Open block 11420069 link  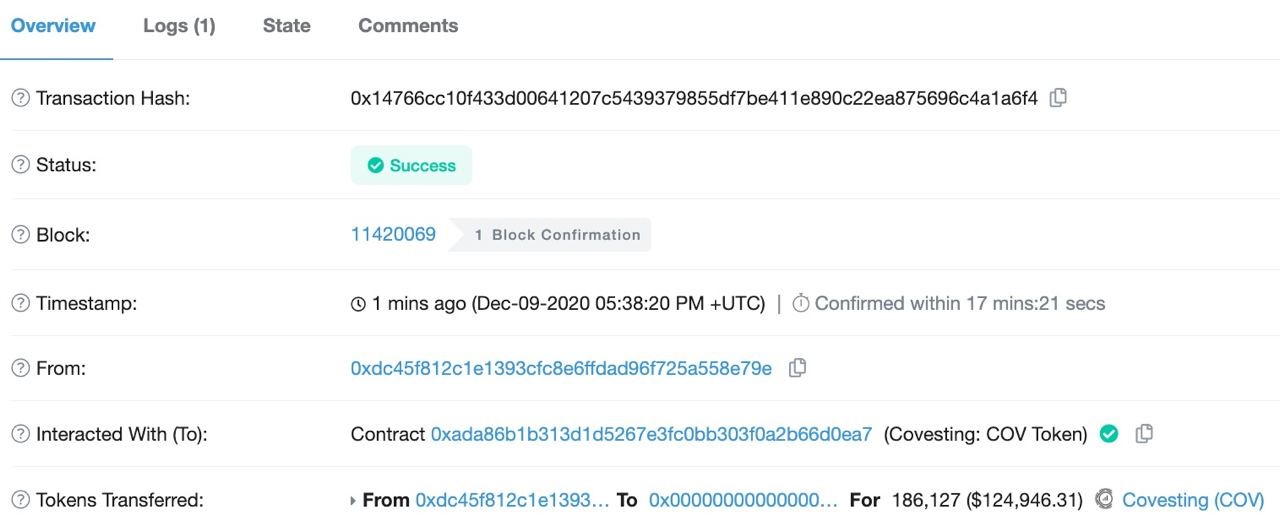[x=393, y=235]
